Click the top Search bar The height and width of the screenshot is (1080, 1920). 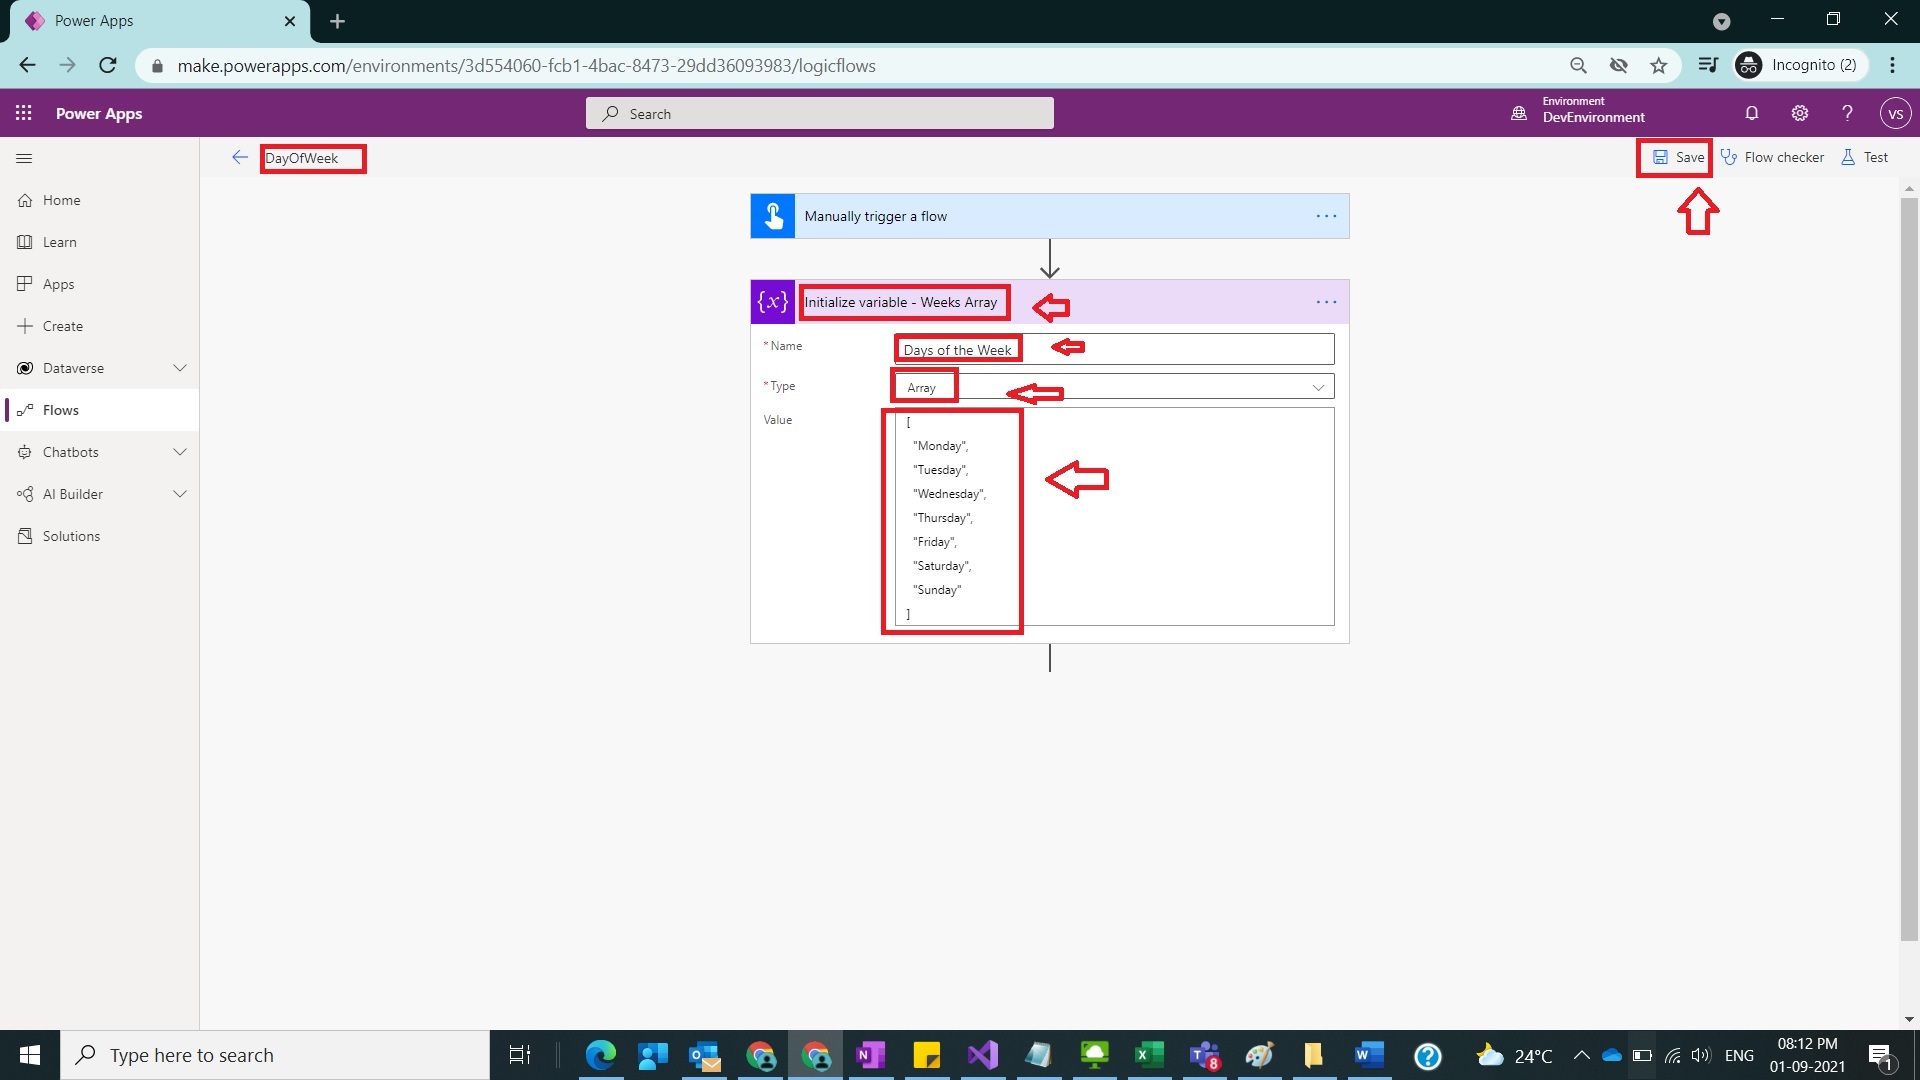click(x=818, y=113)
